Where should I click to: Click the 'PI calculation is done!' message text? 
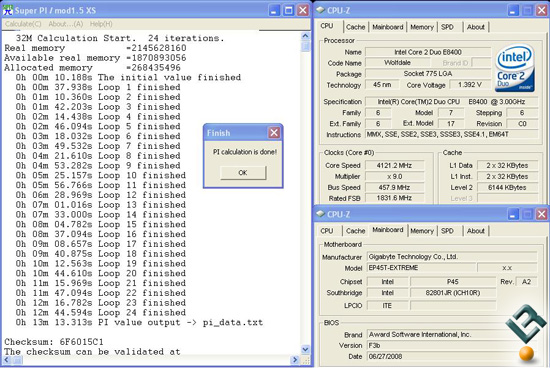245,152
